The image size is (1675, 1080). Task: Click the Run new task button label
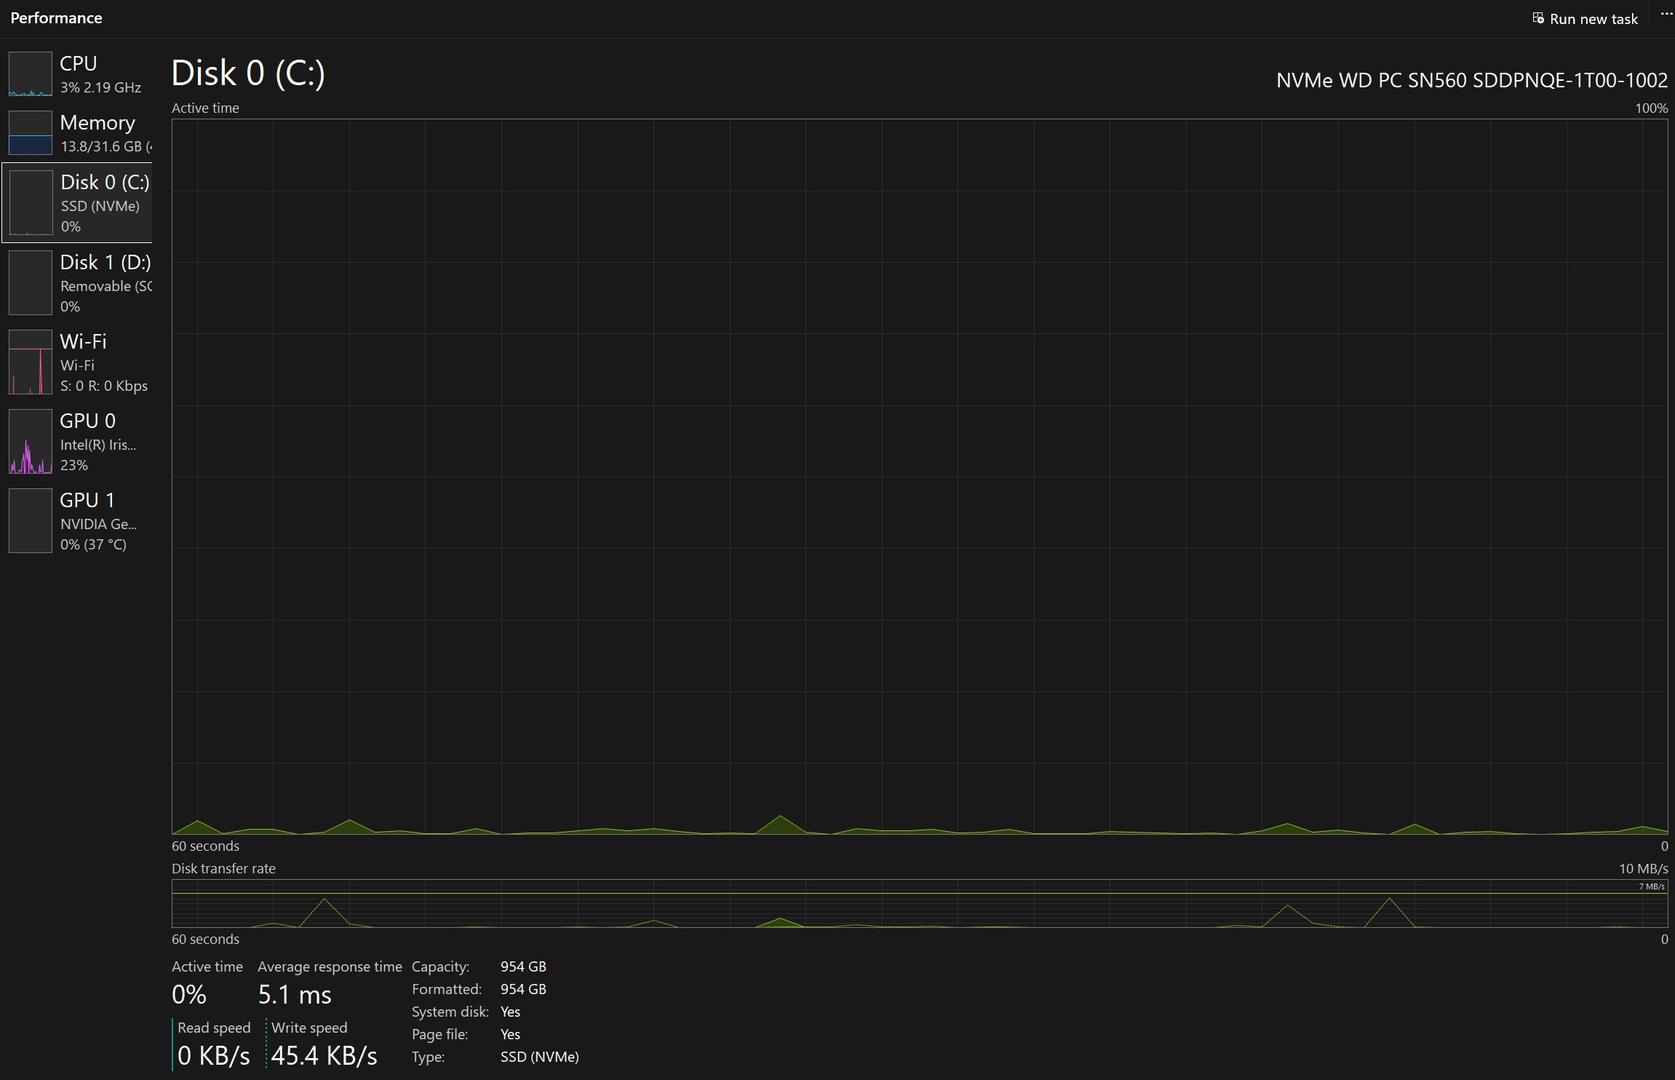(1593, 19)
